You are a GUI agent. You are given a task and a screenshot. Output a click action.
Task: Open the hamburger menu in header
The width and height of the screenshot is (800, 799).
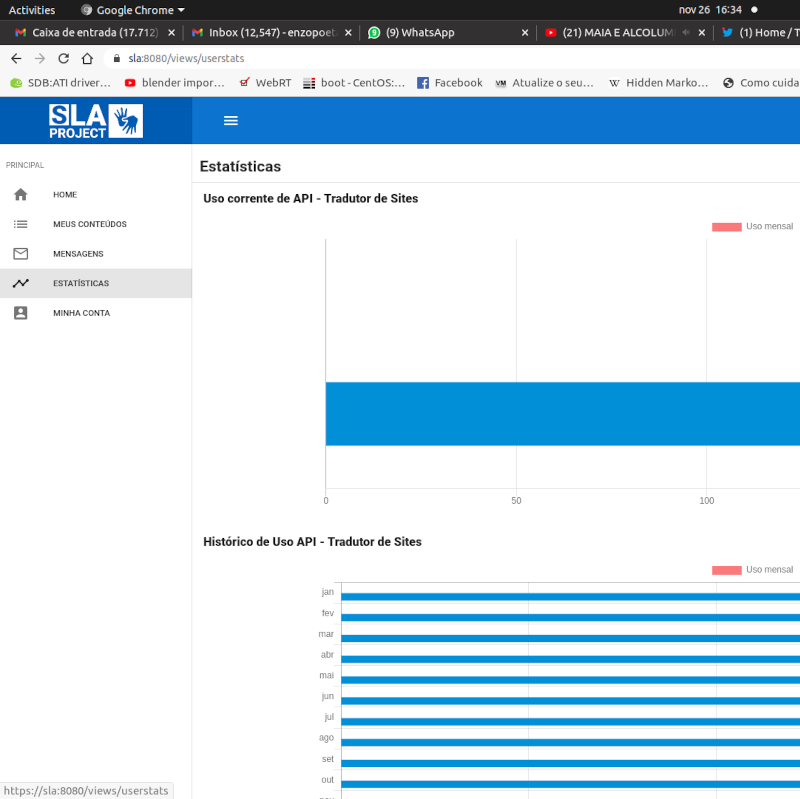(x=231, y=121)
